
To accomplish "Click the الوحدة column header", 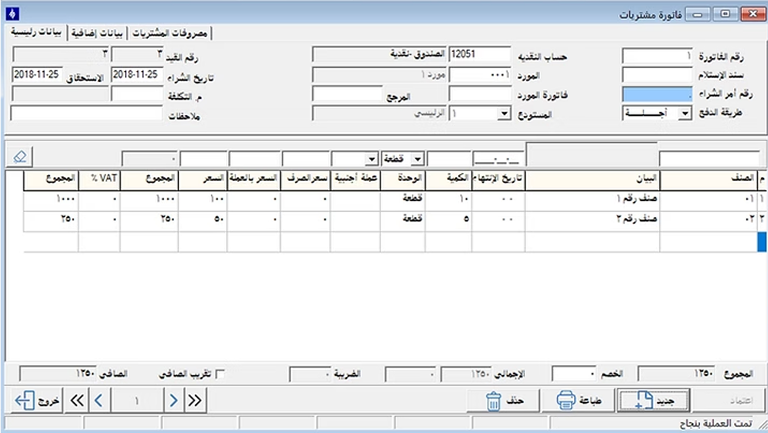I will click(403, 179).
